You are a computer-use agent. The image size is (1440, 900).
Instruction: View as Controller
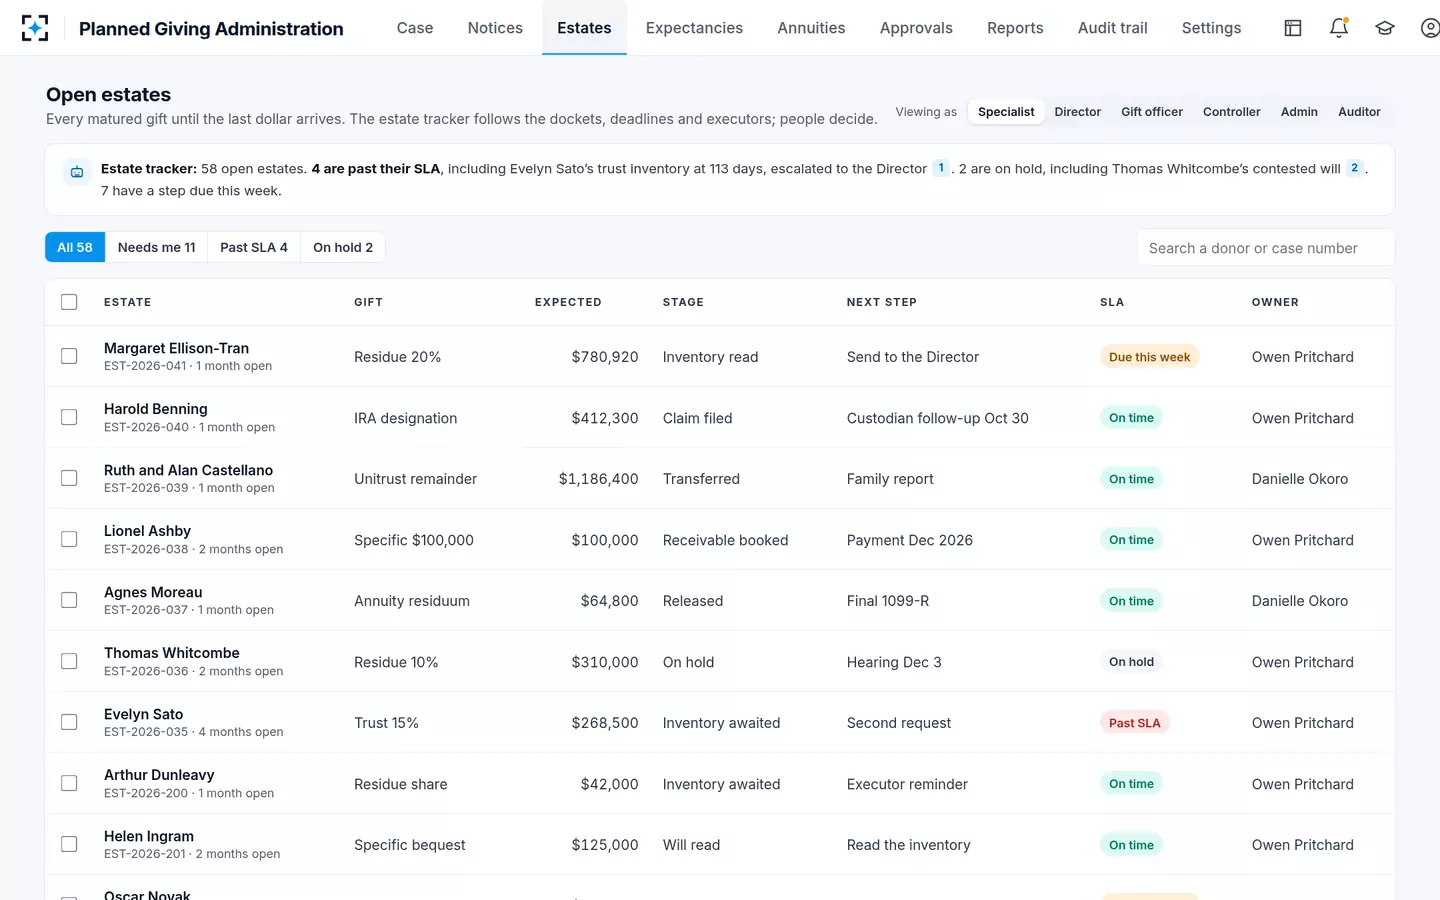pyautogui.click(x=1232, y=112)
